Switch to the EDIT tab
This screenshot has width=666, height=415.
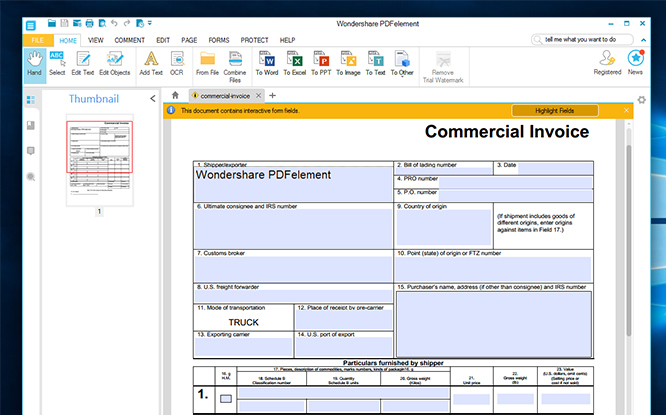point(163,40)
